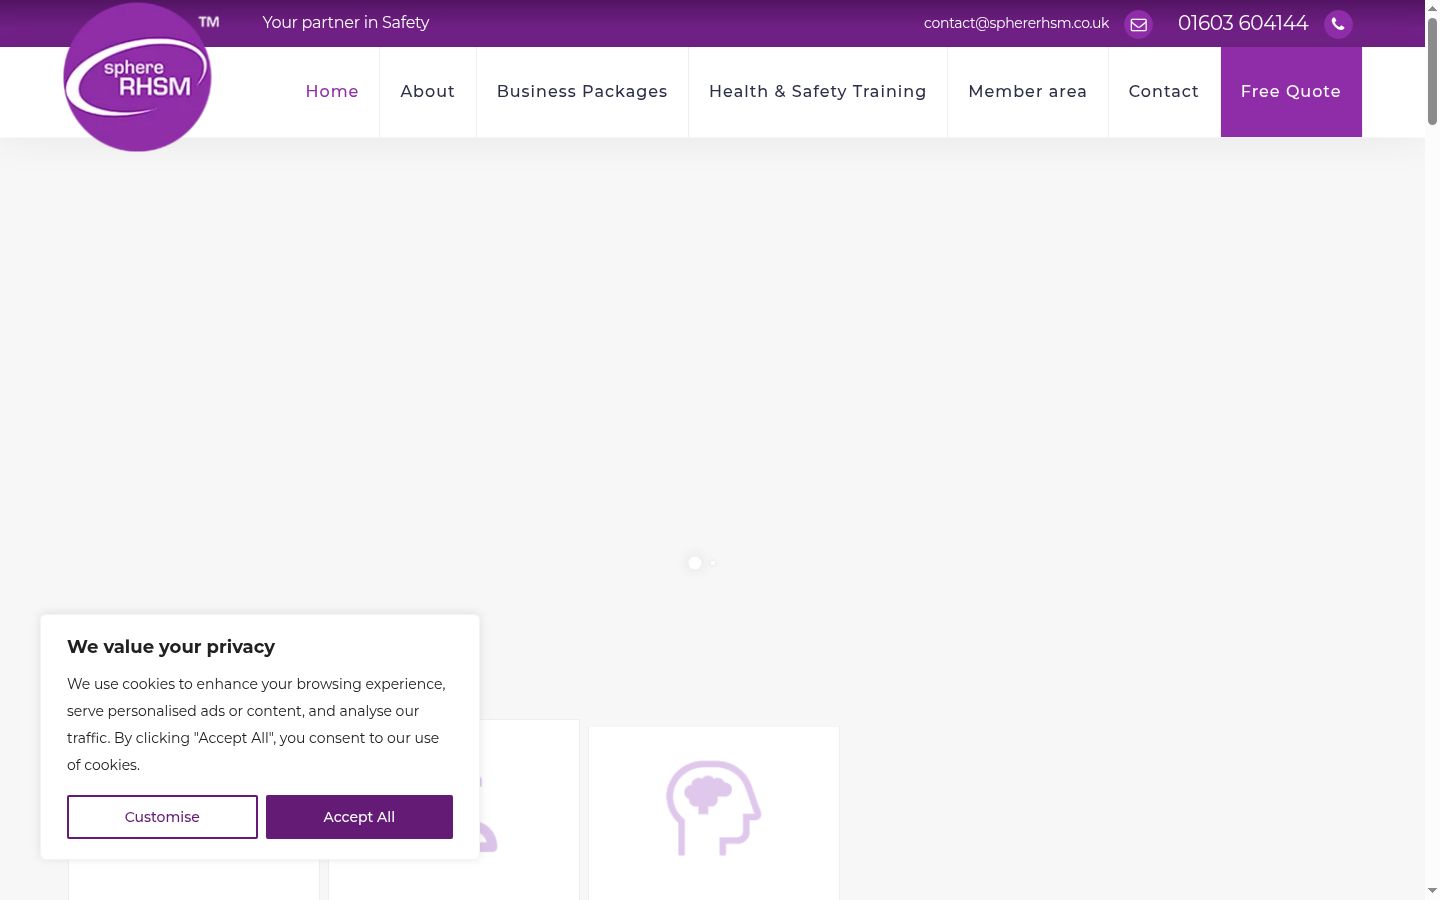The image size is (1440, 900).
Task: Open the Contact page
Action: point(1164,91)
